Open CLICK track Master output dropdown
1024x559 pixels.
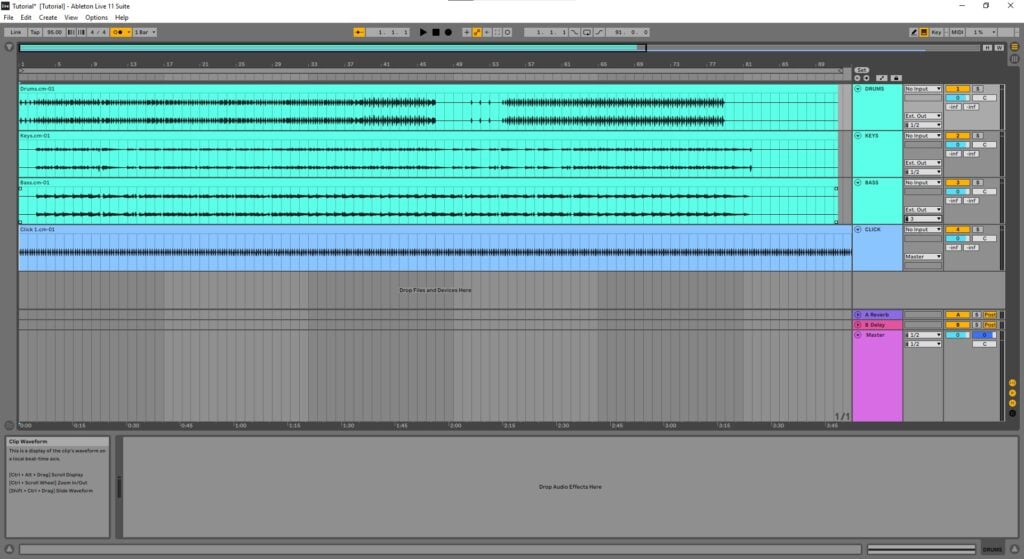(923, 257)
